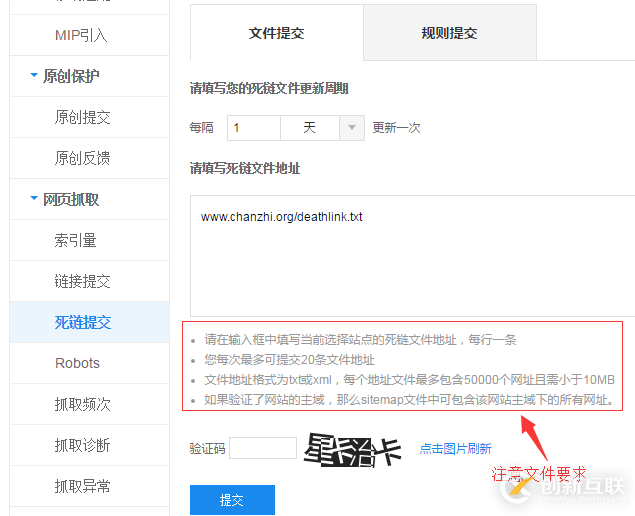
Task: Open the 规则提交 tab
Action: (x=449, y=33)
